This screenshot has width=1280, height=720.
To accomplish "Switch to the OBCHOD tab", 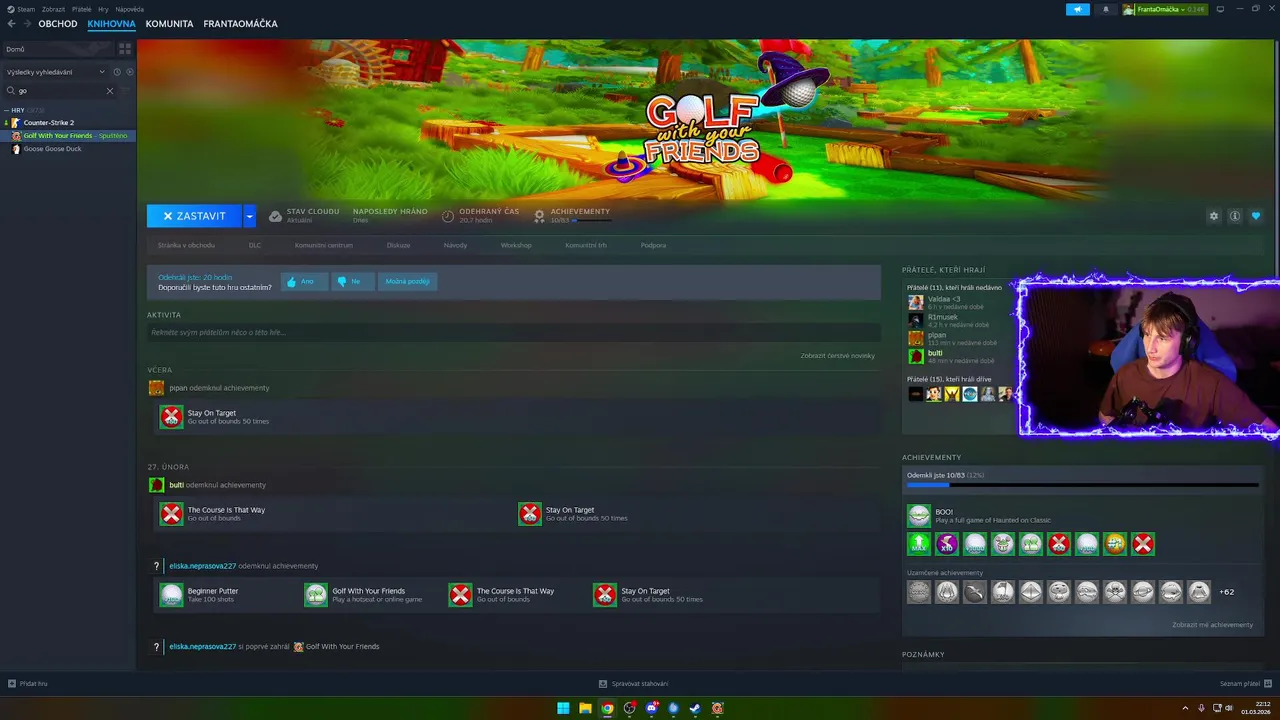I will 58,24.
